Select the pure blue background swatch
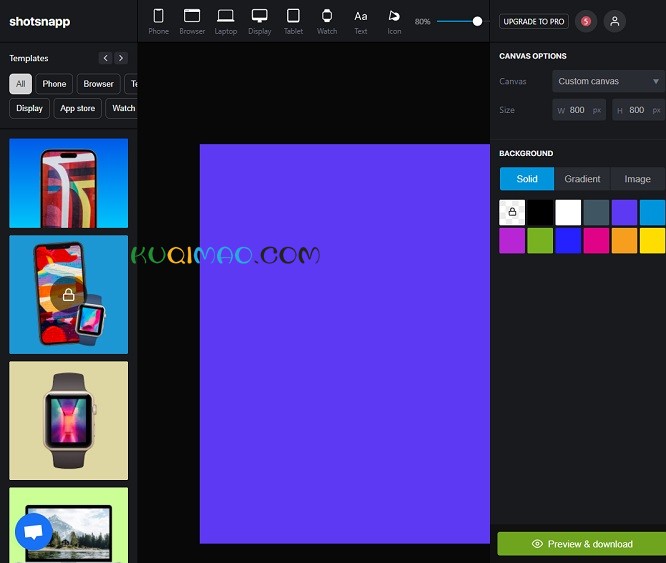This screenshot has width=666, height=563. click(568, 241)
